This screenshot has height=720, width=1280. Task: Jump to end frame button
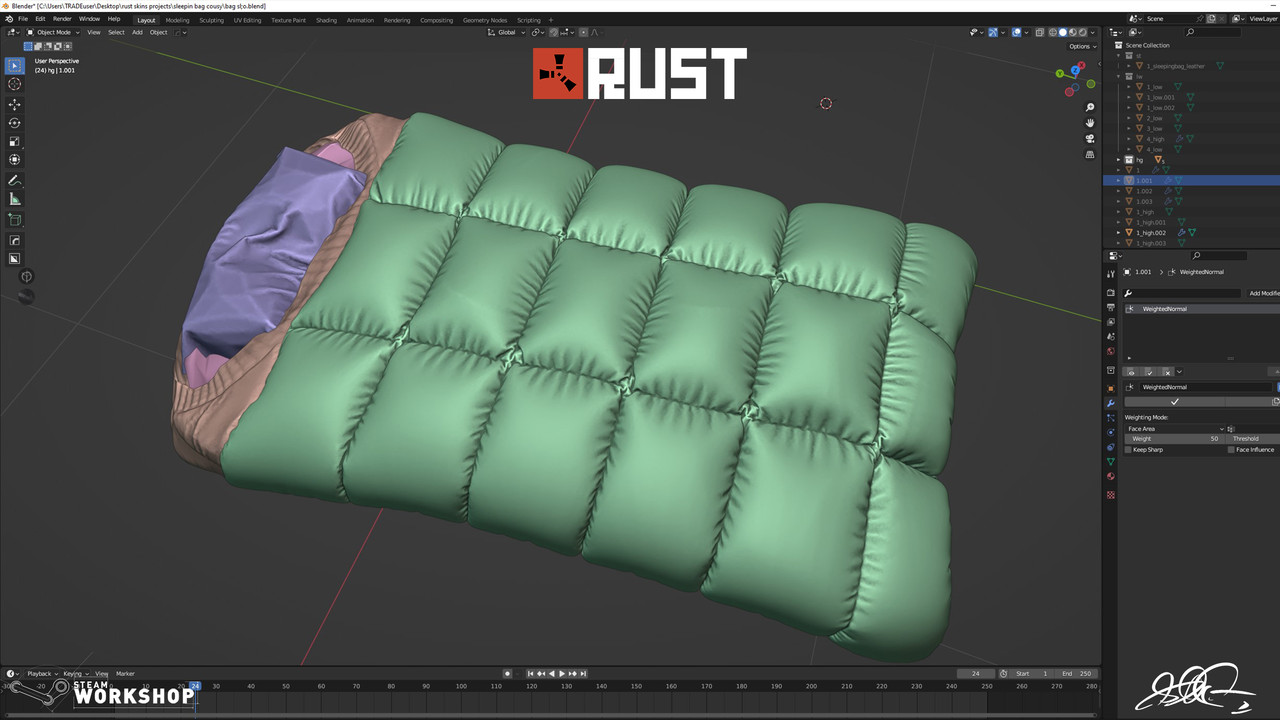(x=583, y=674)
